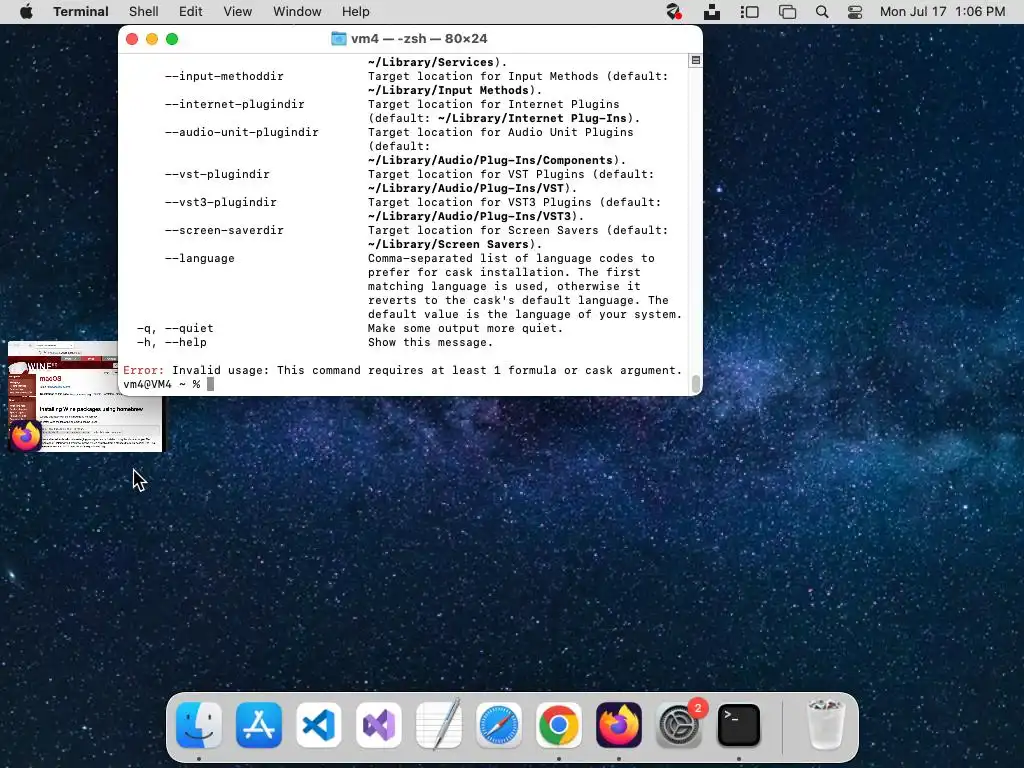Click the date and time in menu bar
Viewport: 1024px width, 768px height.
(x=942, y=12)
